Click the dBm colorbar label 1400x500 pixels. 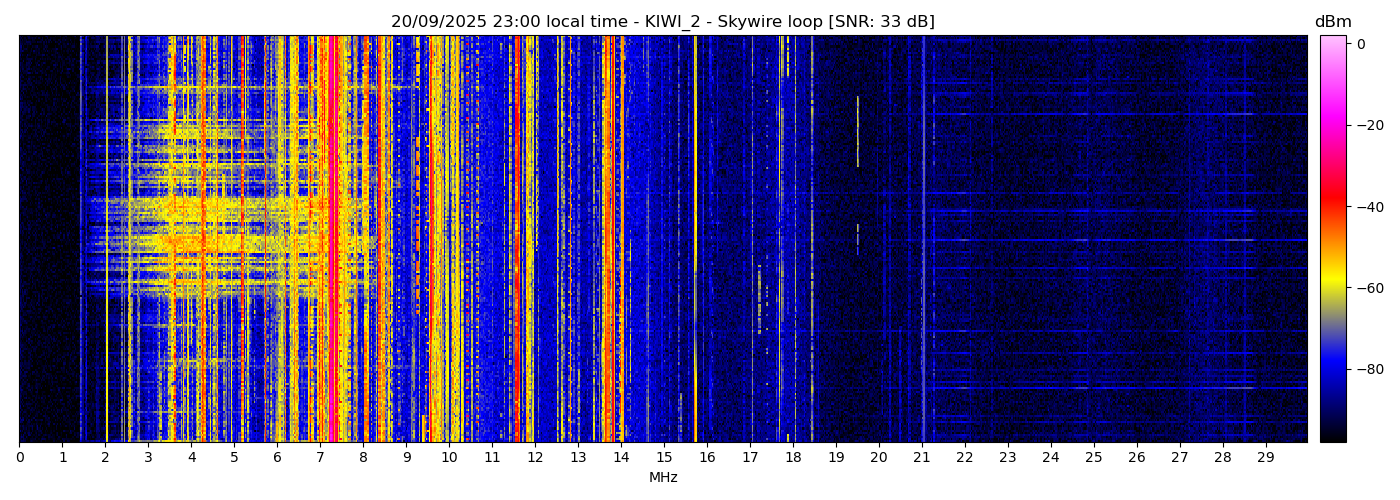coord(1332,22)
